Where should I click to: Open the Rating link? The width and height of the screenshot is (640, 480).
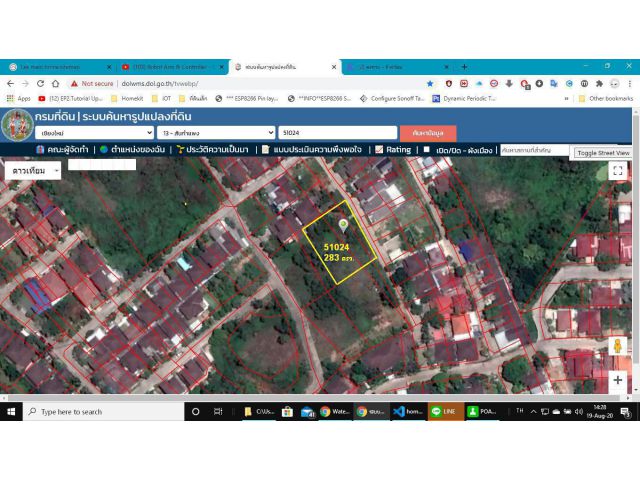(393, 150)
